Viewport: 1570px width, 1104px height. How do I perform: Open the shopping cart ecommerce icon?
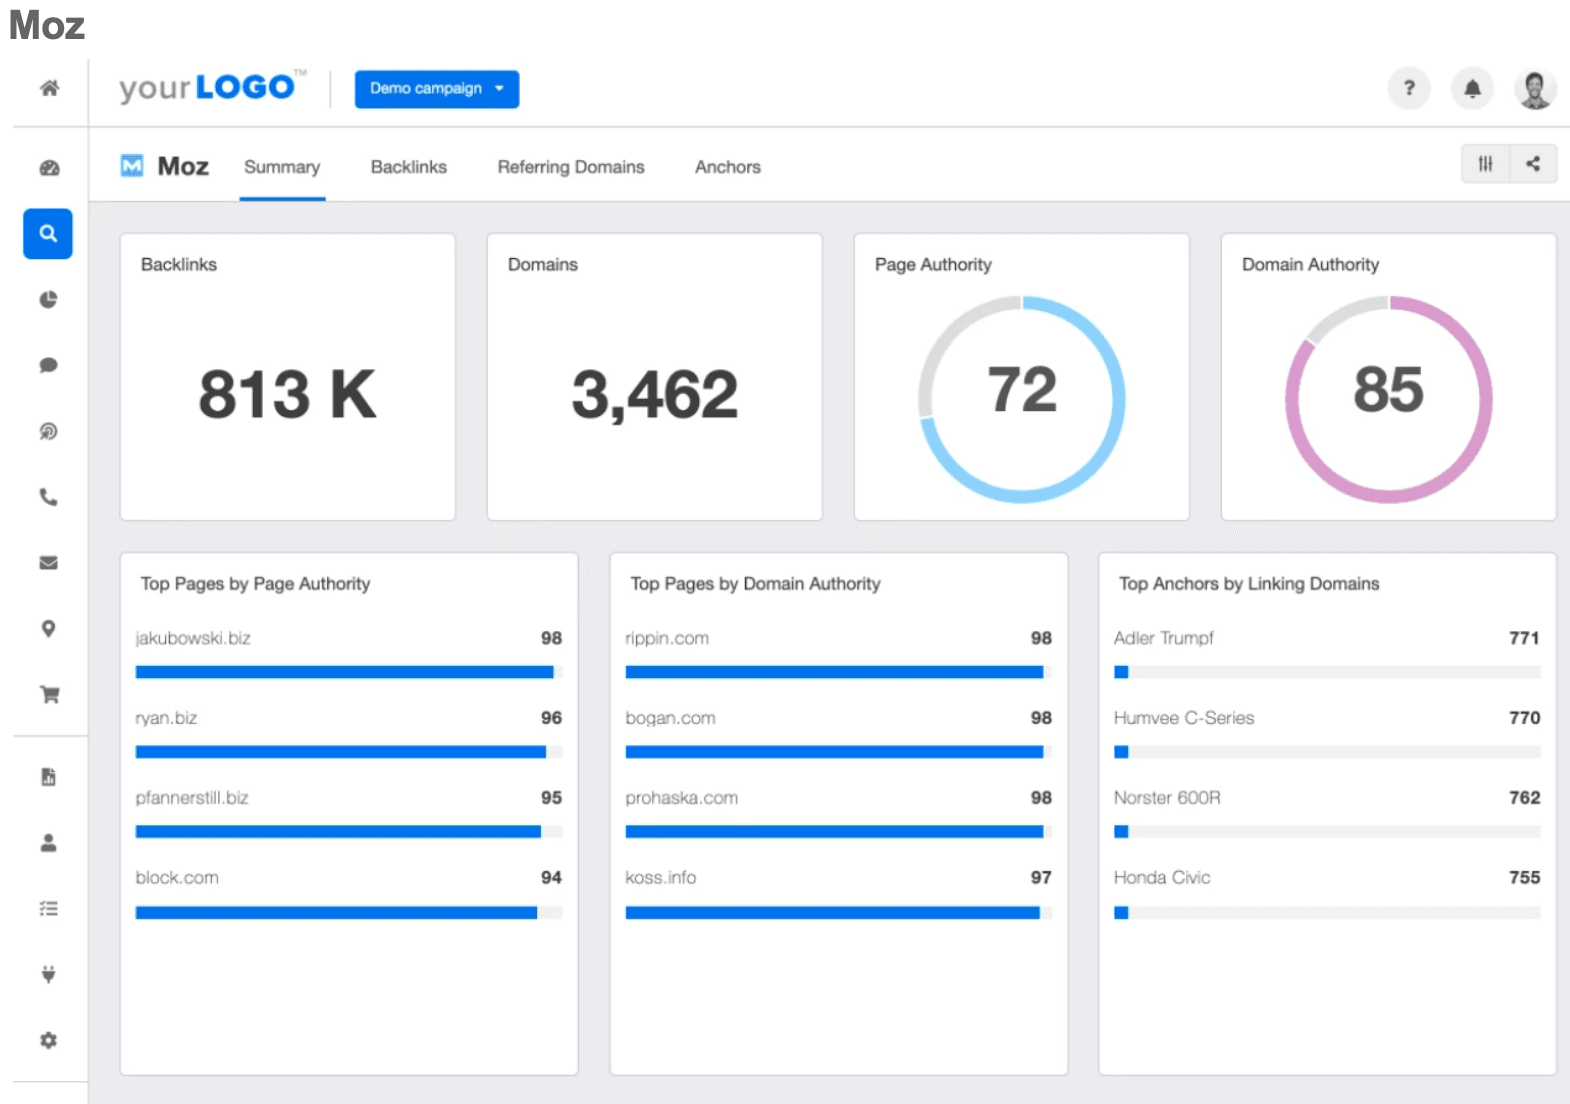(48, 695)
